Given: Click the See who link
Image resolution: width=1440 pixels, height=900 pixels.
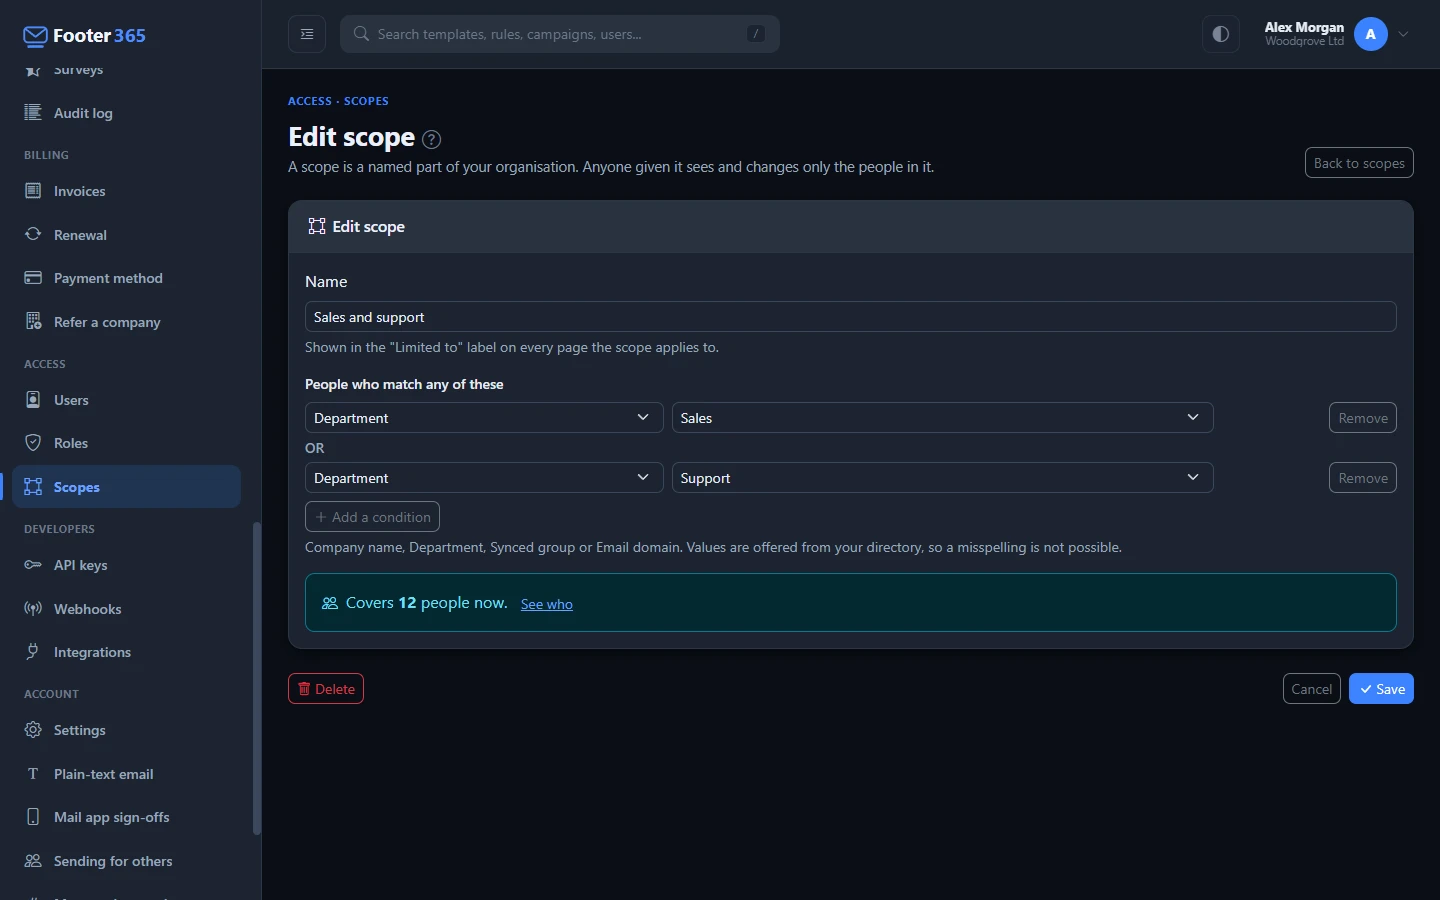Looking at the screenshot, I should tap(547, 604).
